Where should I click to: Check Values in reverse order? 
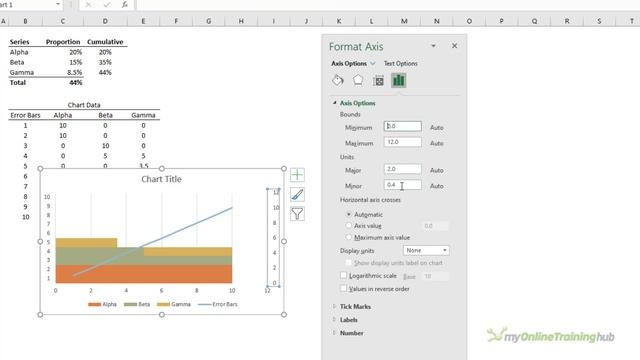(x=344, y=289)
